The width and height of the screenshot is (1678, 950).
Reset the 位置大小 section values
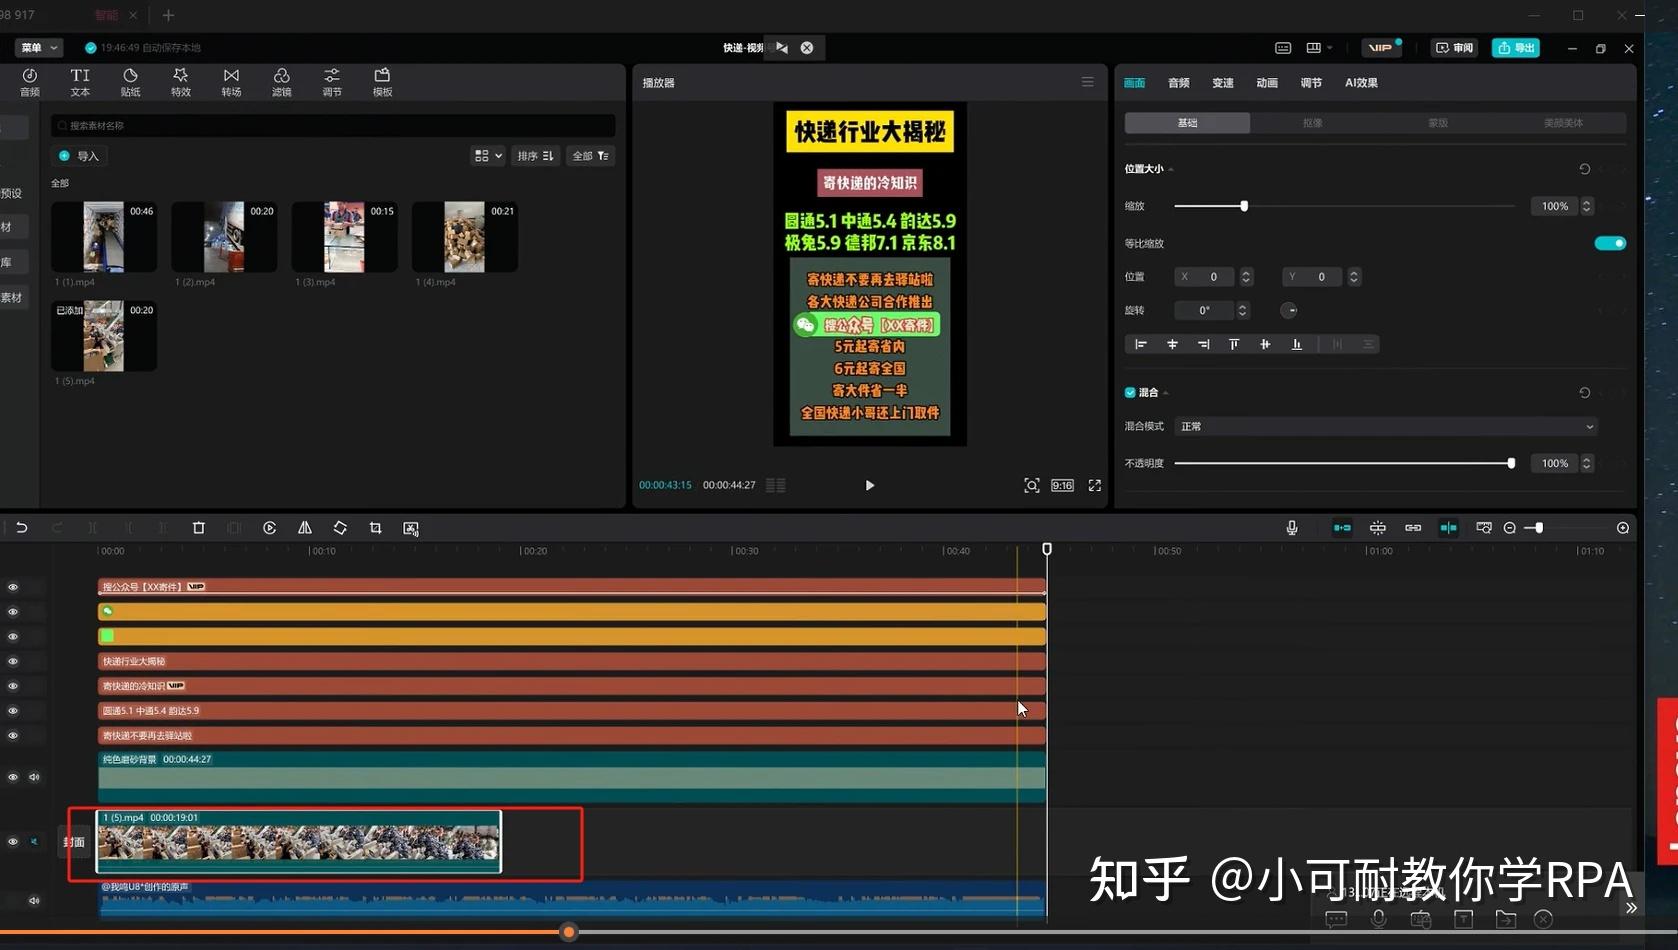point(1584,169)
